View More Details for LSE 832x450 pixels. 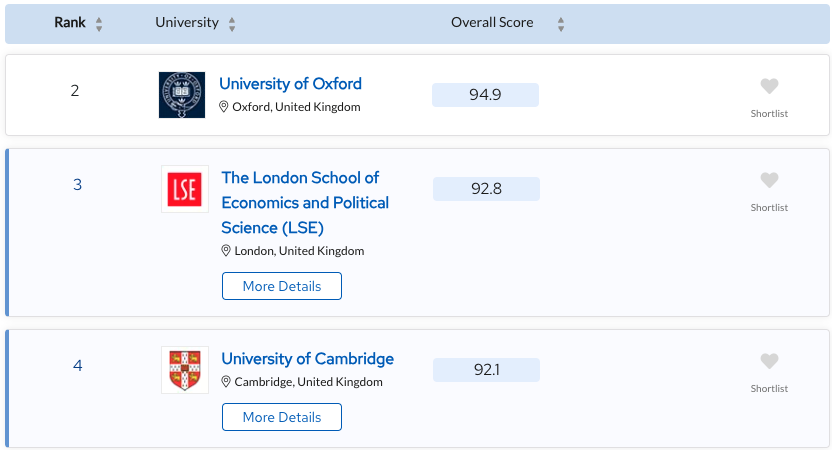pyautogui.click(x=282, y=286)
